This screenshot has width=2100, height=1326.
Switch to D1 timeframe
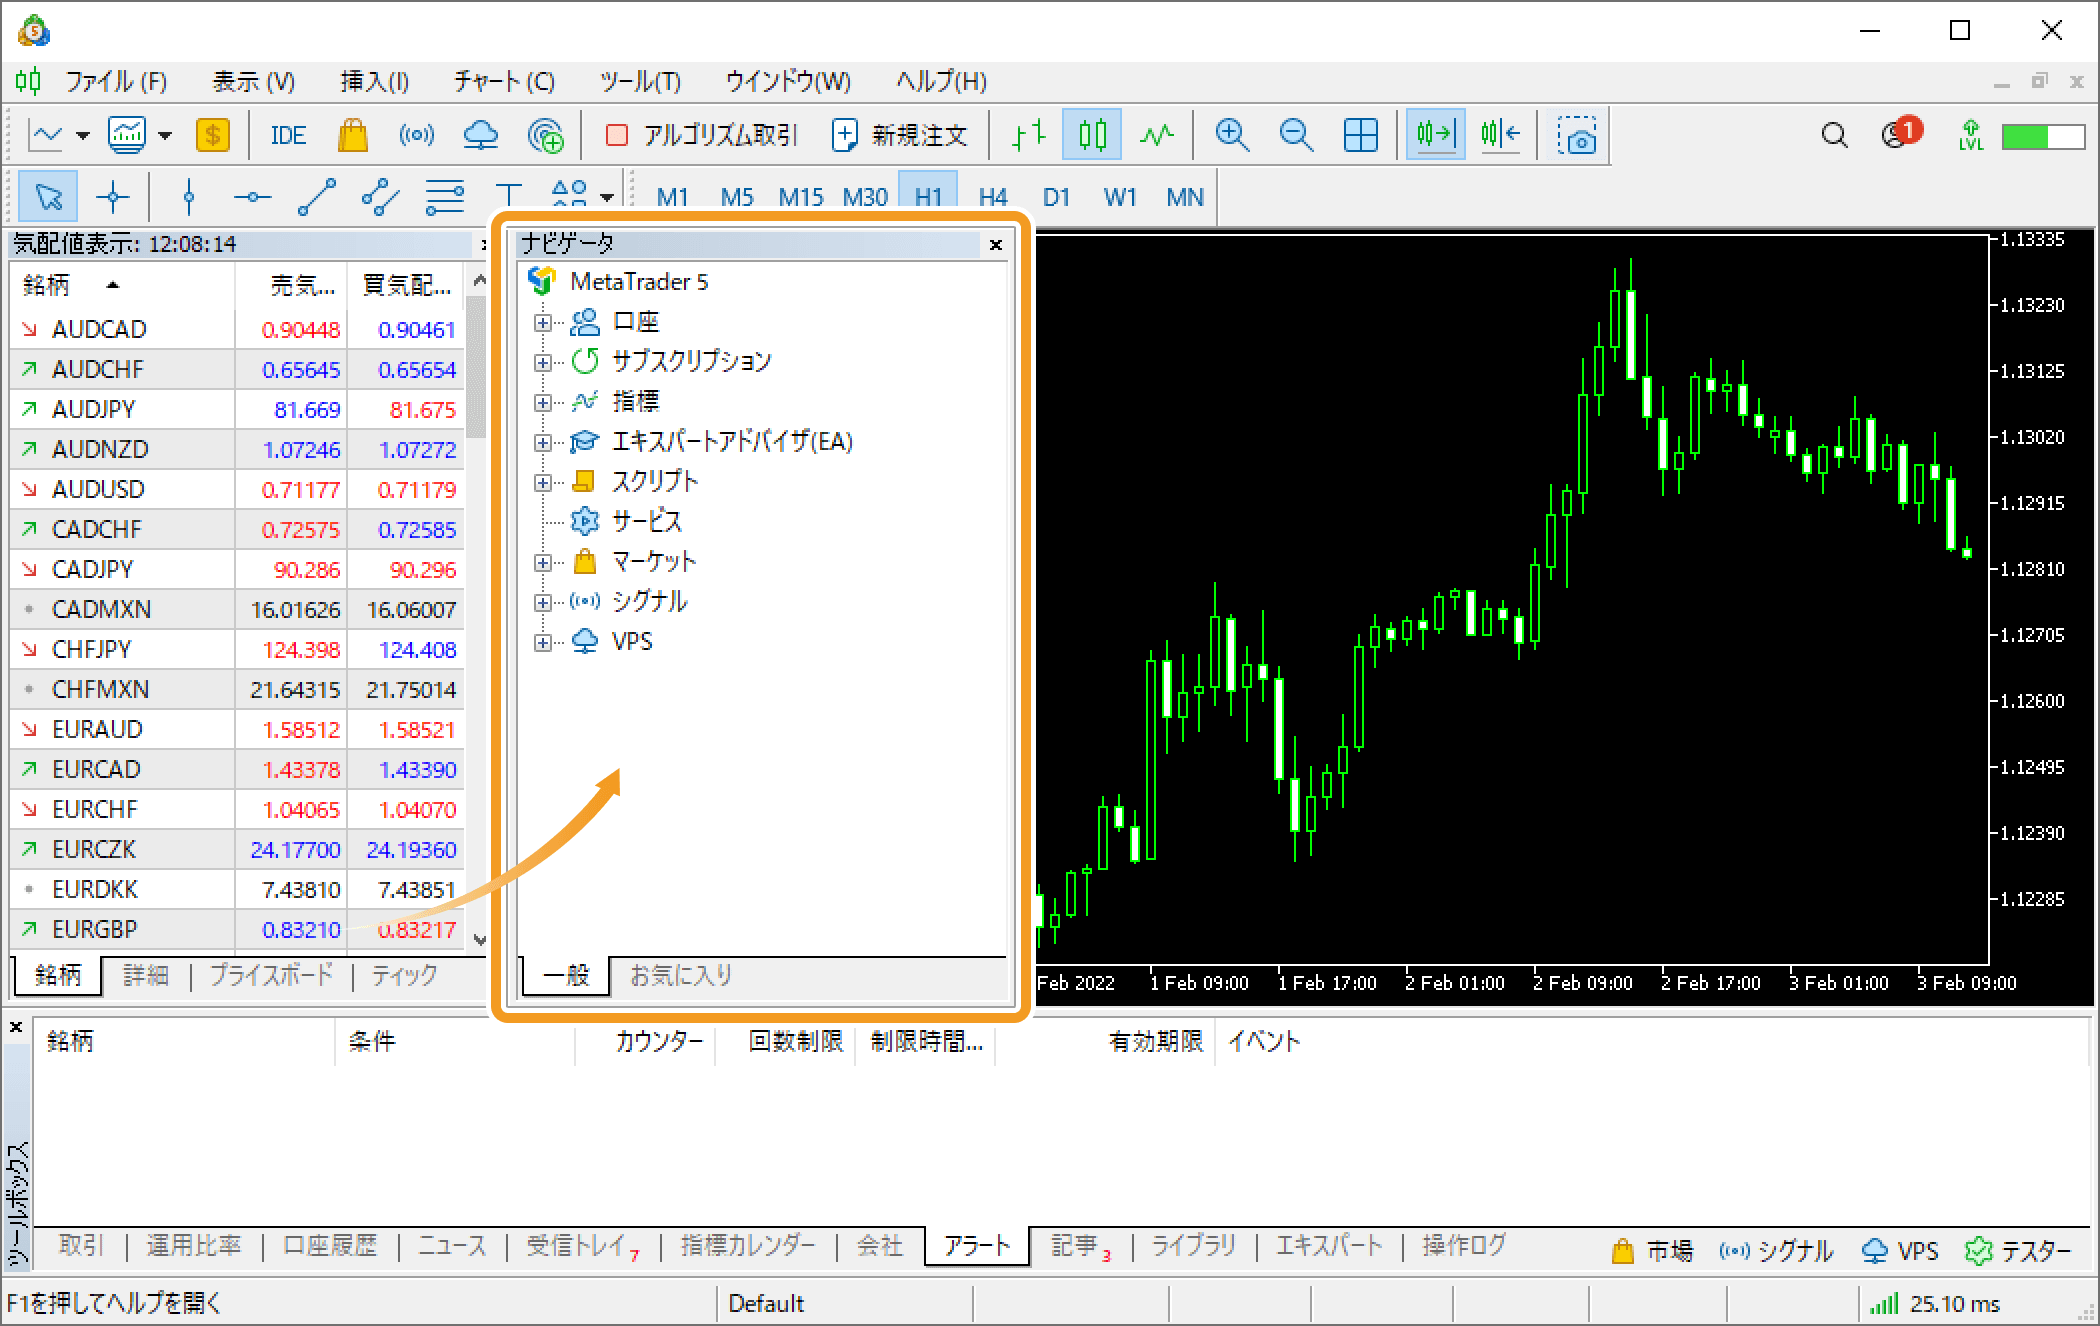click(x=1056, y=197)
